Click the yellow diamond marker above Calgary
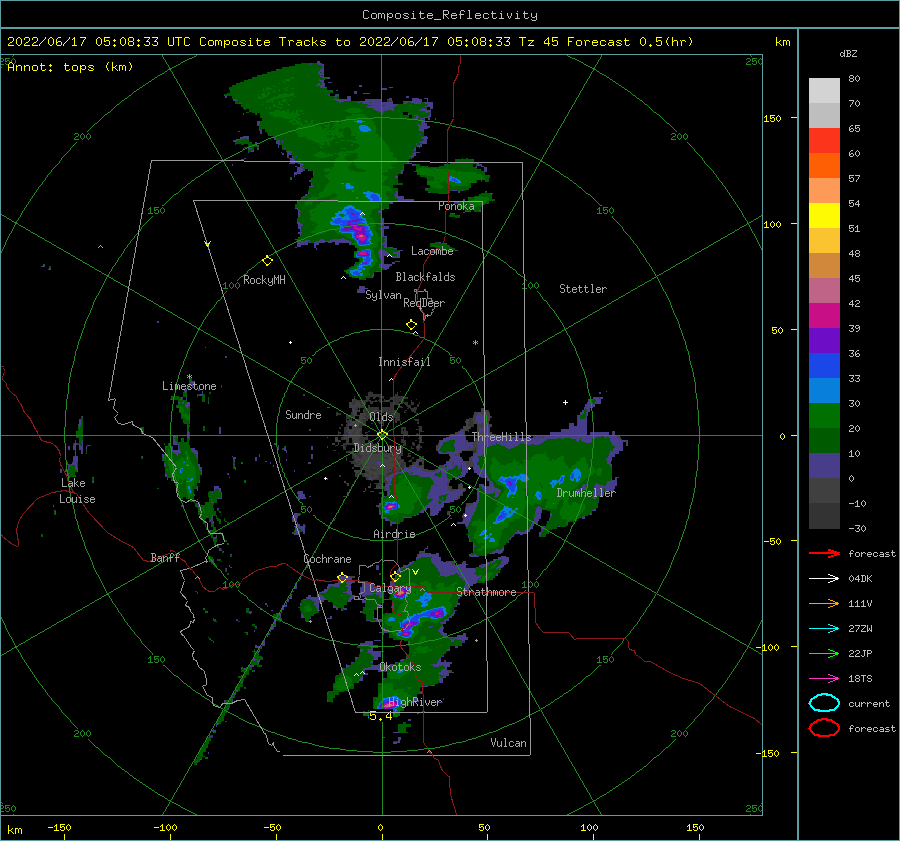 pos(395,576)
